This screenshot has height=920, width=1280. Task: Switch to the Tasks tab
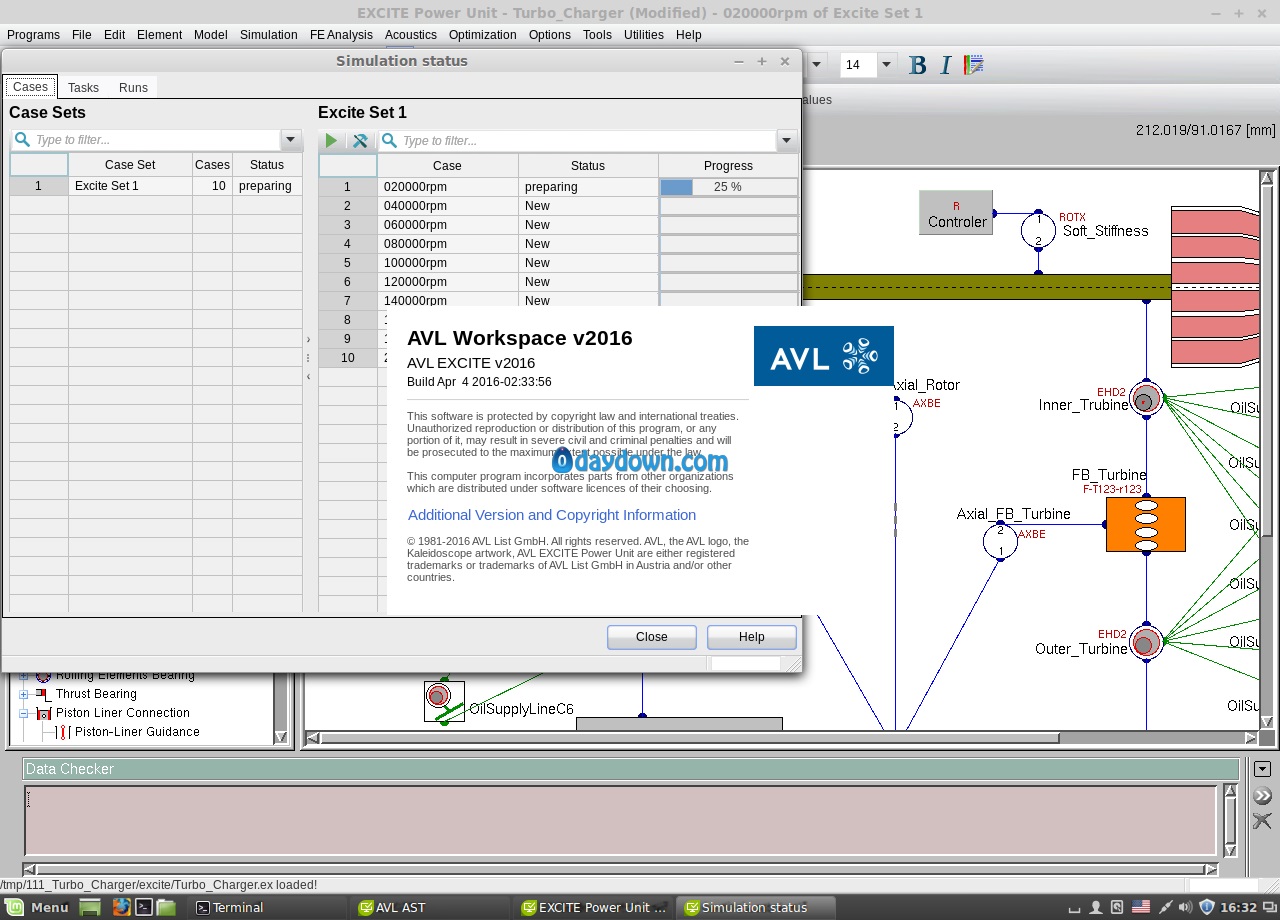[x=83, y=88]
